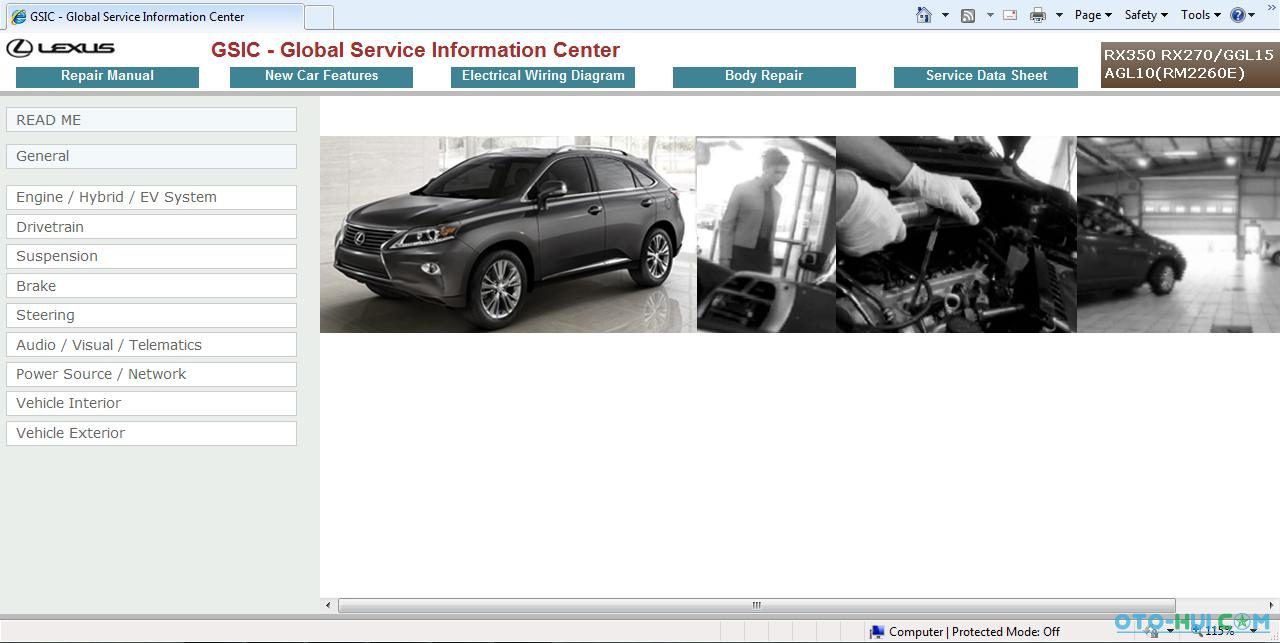This screenshot has height=643, width=1280.
Task: Open the Audio / Visual / Telematics category
Action: (151, 345)
